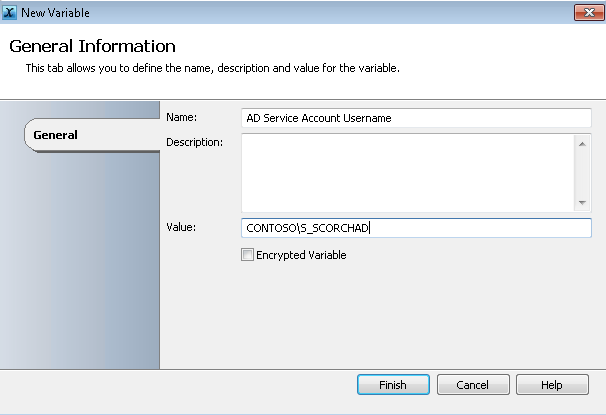Enable the Encrypted Variable checkbox
The image size is (606, 415).
pyautogui.click(x=247, y=255)
